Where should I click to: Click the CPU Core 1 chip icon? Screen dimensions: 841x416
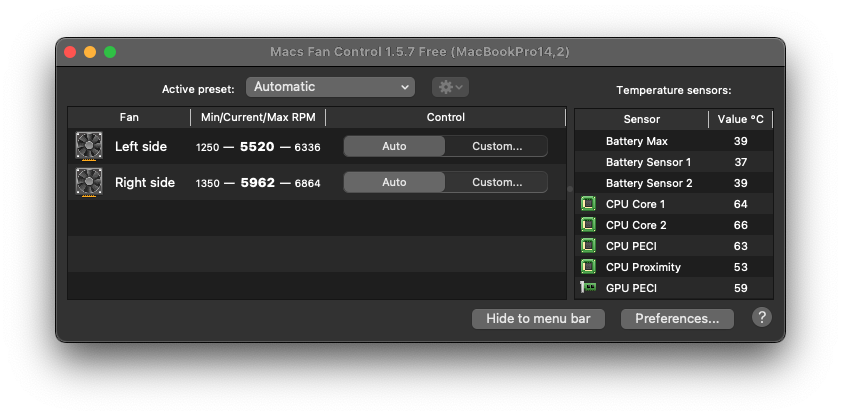588,204
